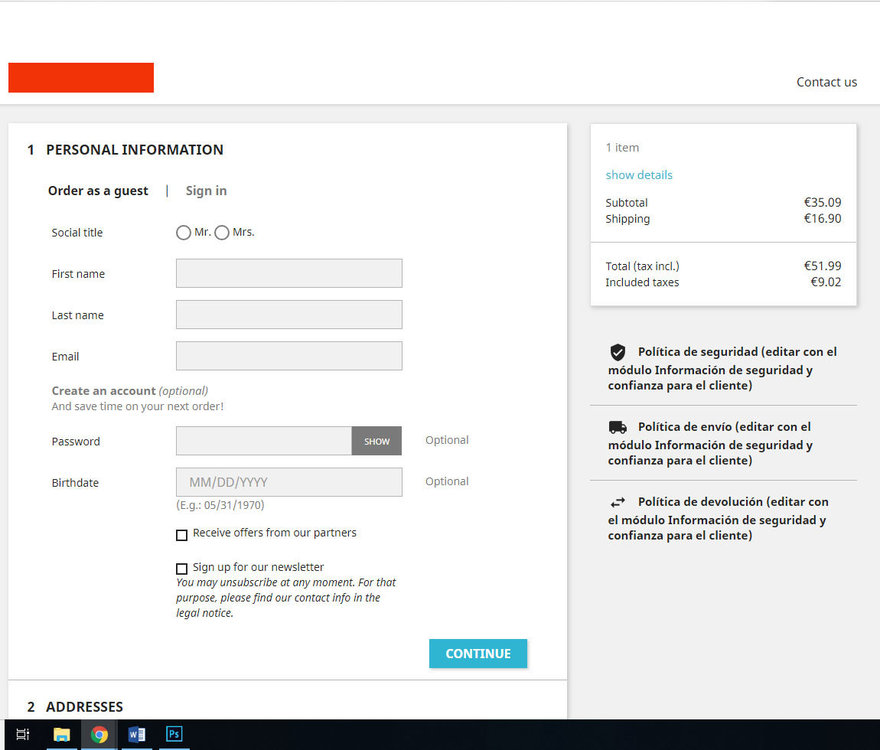Viewport: 880px width, 750px height.
Task: Collapse the Personal Information section
Action: (134, 149)
